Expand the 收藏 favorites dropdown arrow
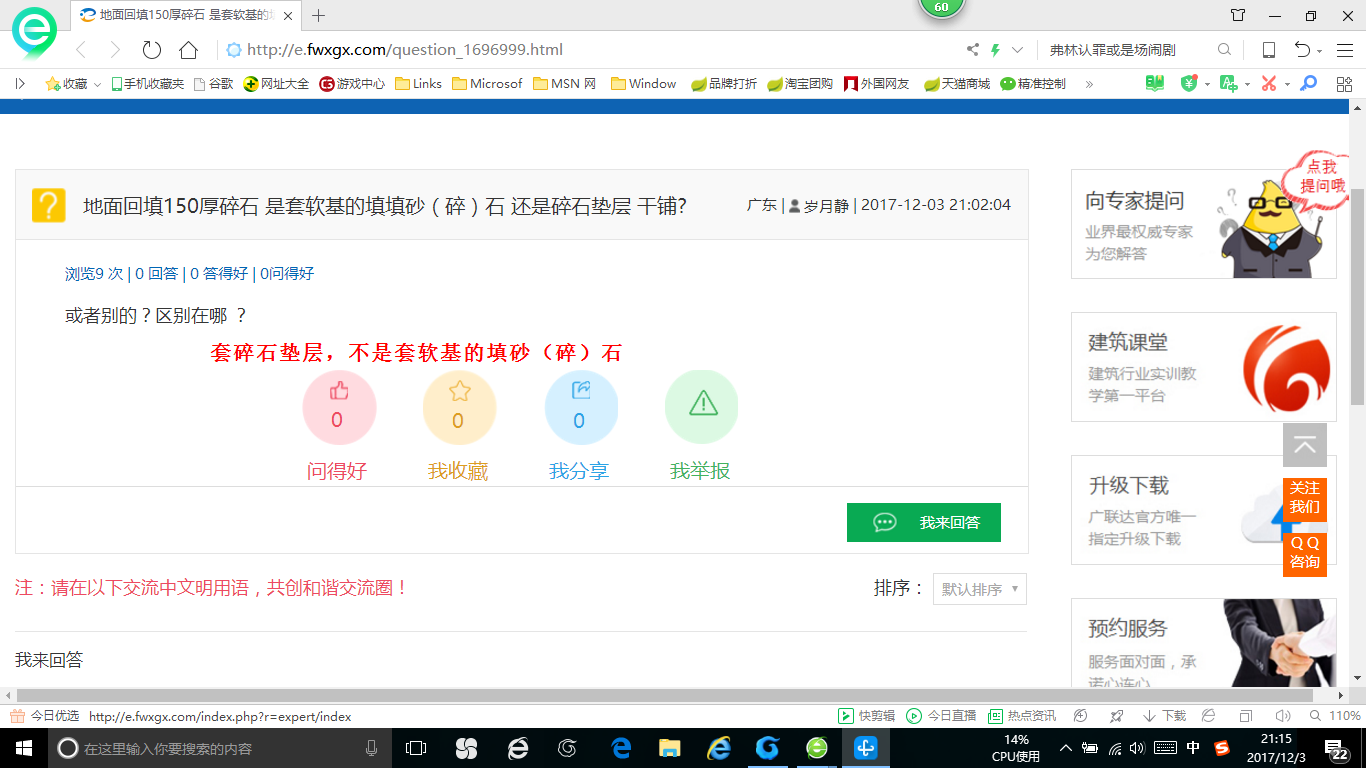 click(x=97, y=85)
